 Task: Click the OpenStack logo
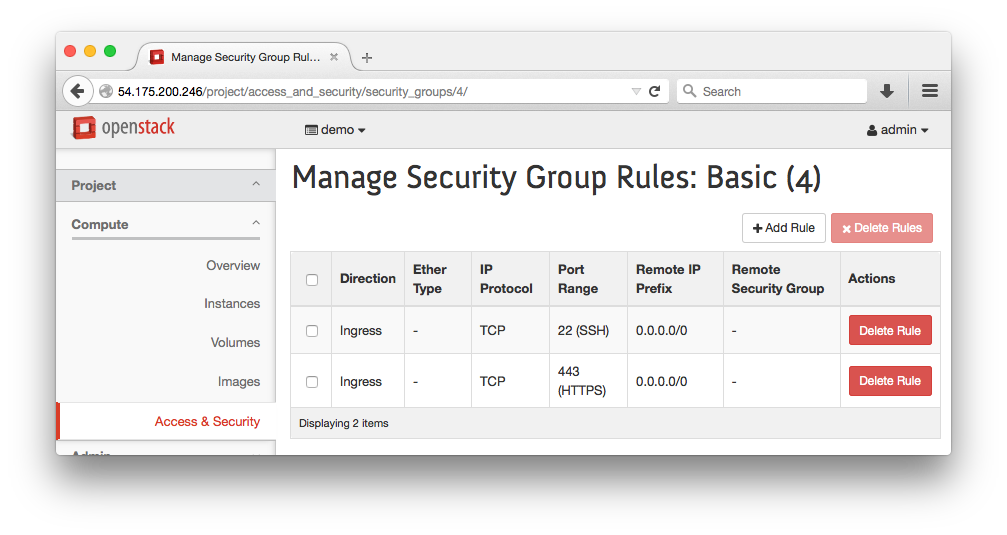click(x=124, y=128)
